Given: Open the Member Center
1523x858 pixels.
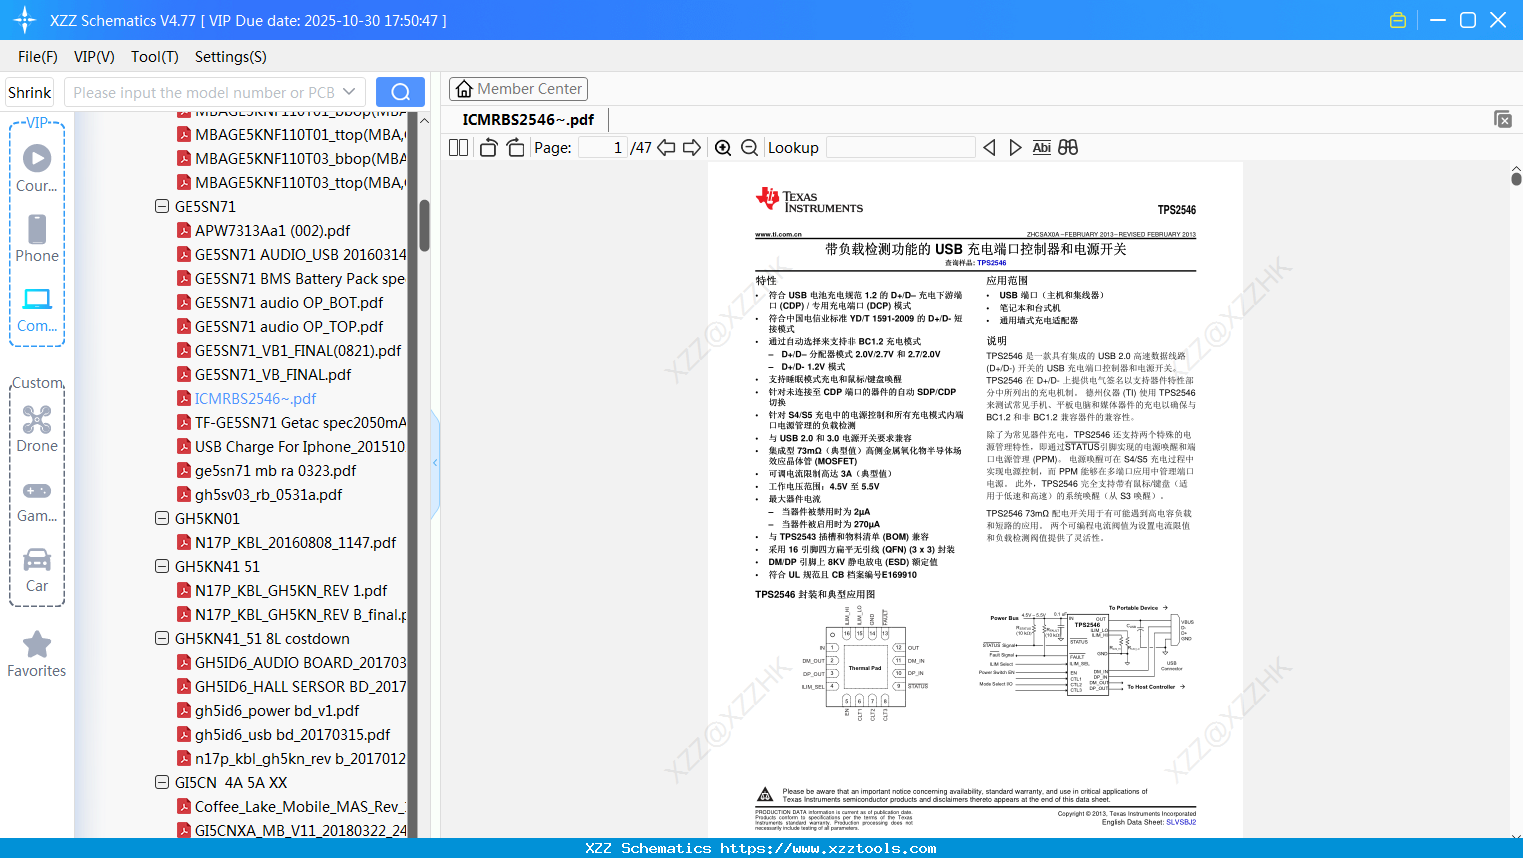Looking at the screenshot, I should (x=518, y=89).
